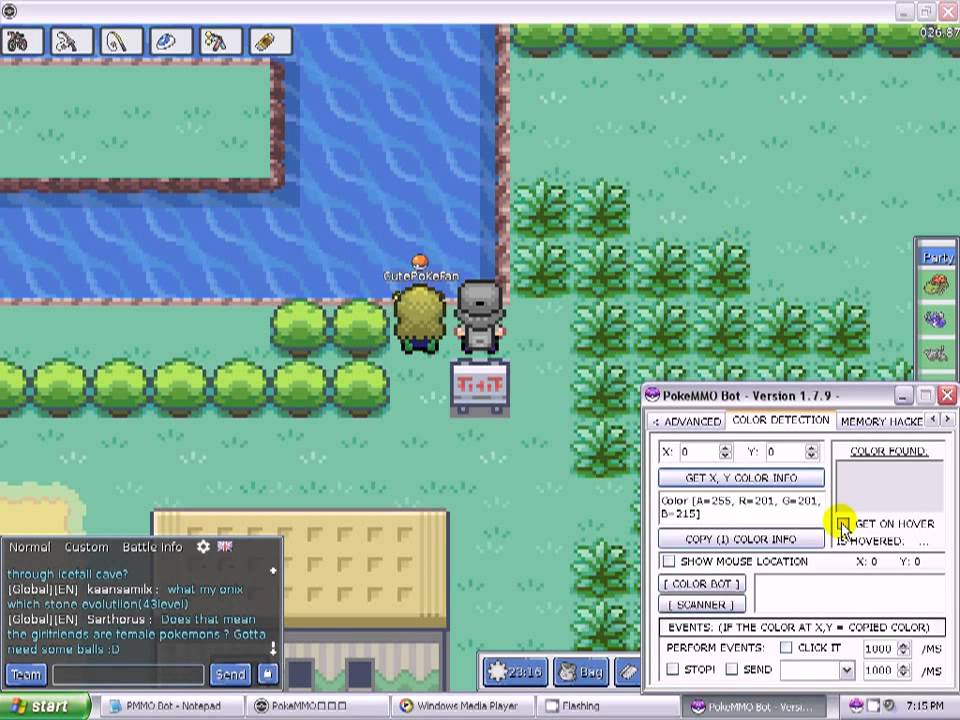
Task: Use the third hotkey curved fishing rod
Action: click(121, 42)
